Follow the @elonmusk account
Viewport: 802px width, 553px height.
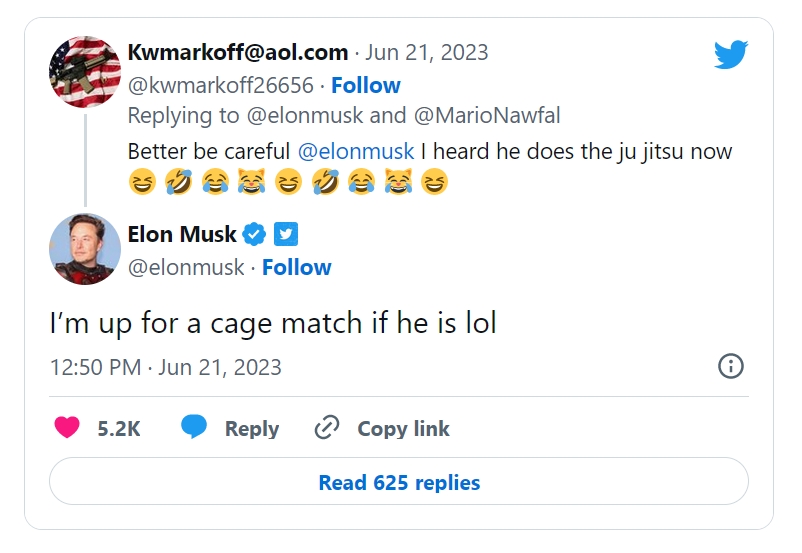pyautogui.click(x=297, y=267)
